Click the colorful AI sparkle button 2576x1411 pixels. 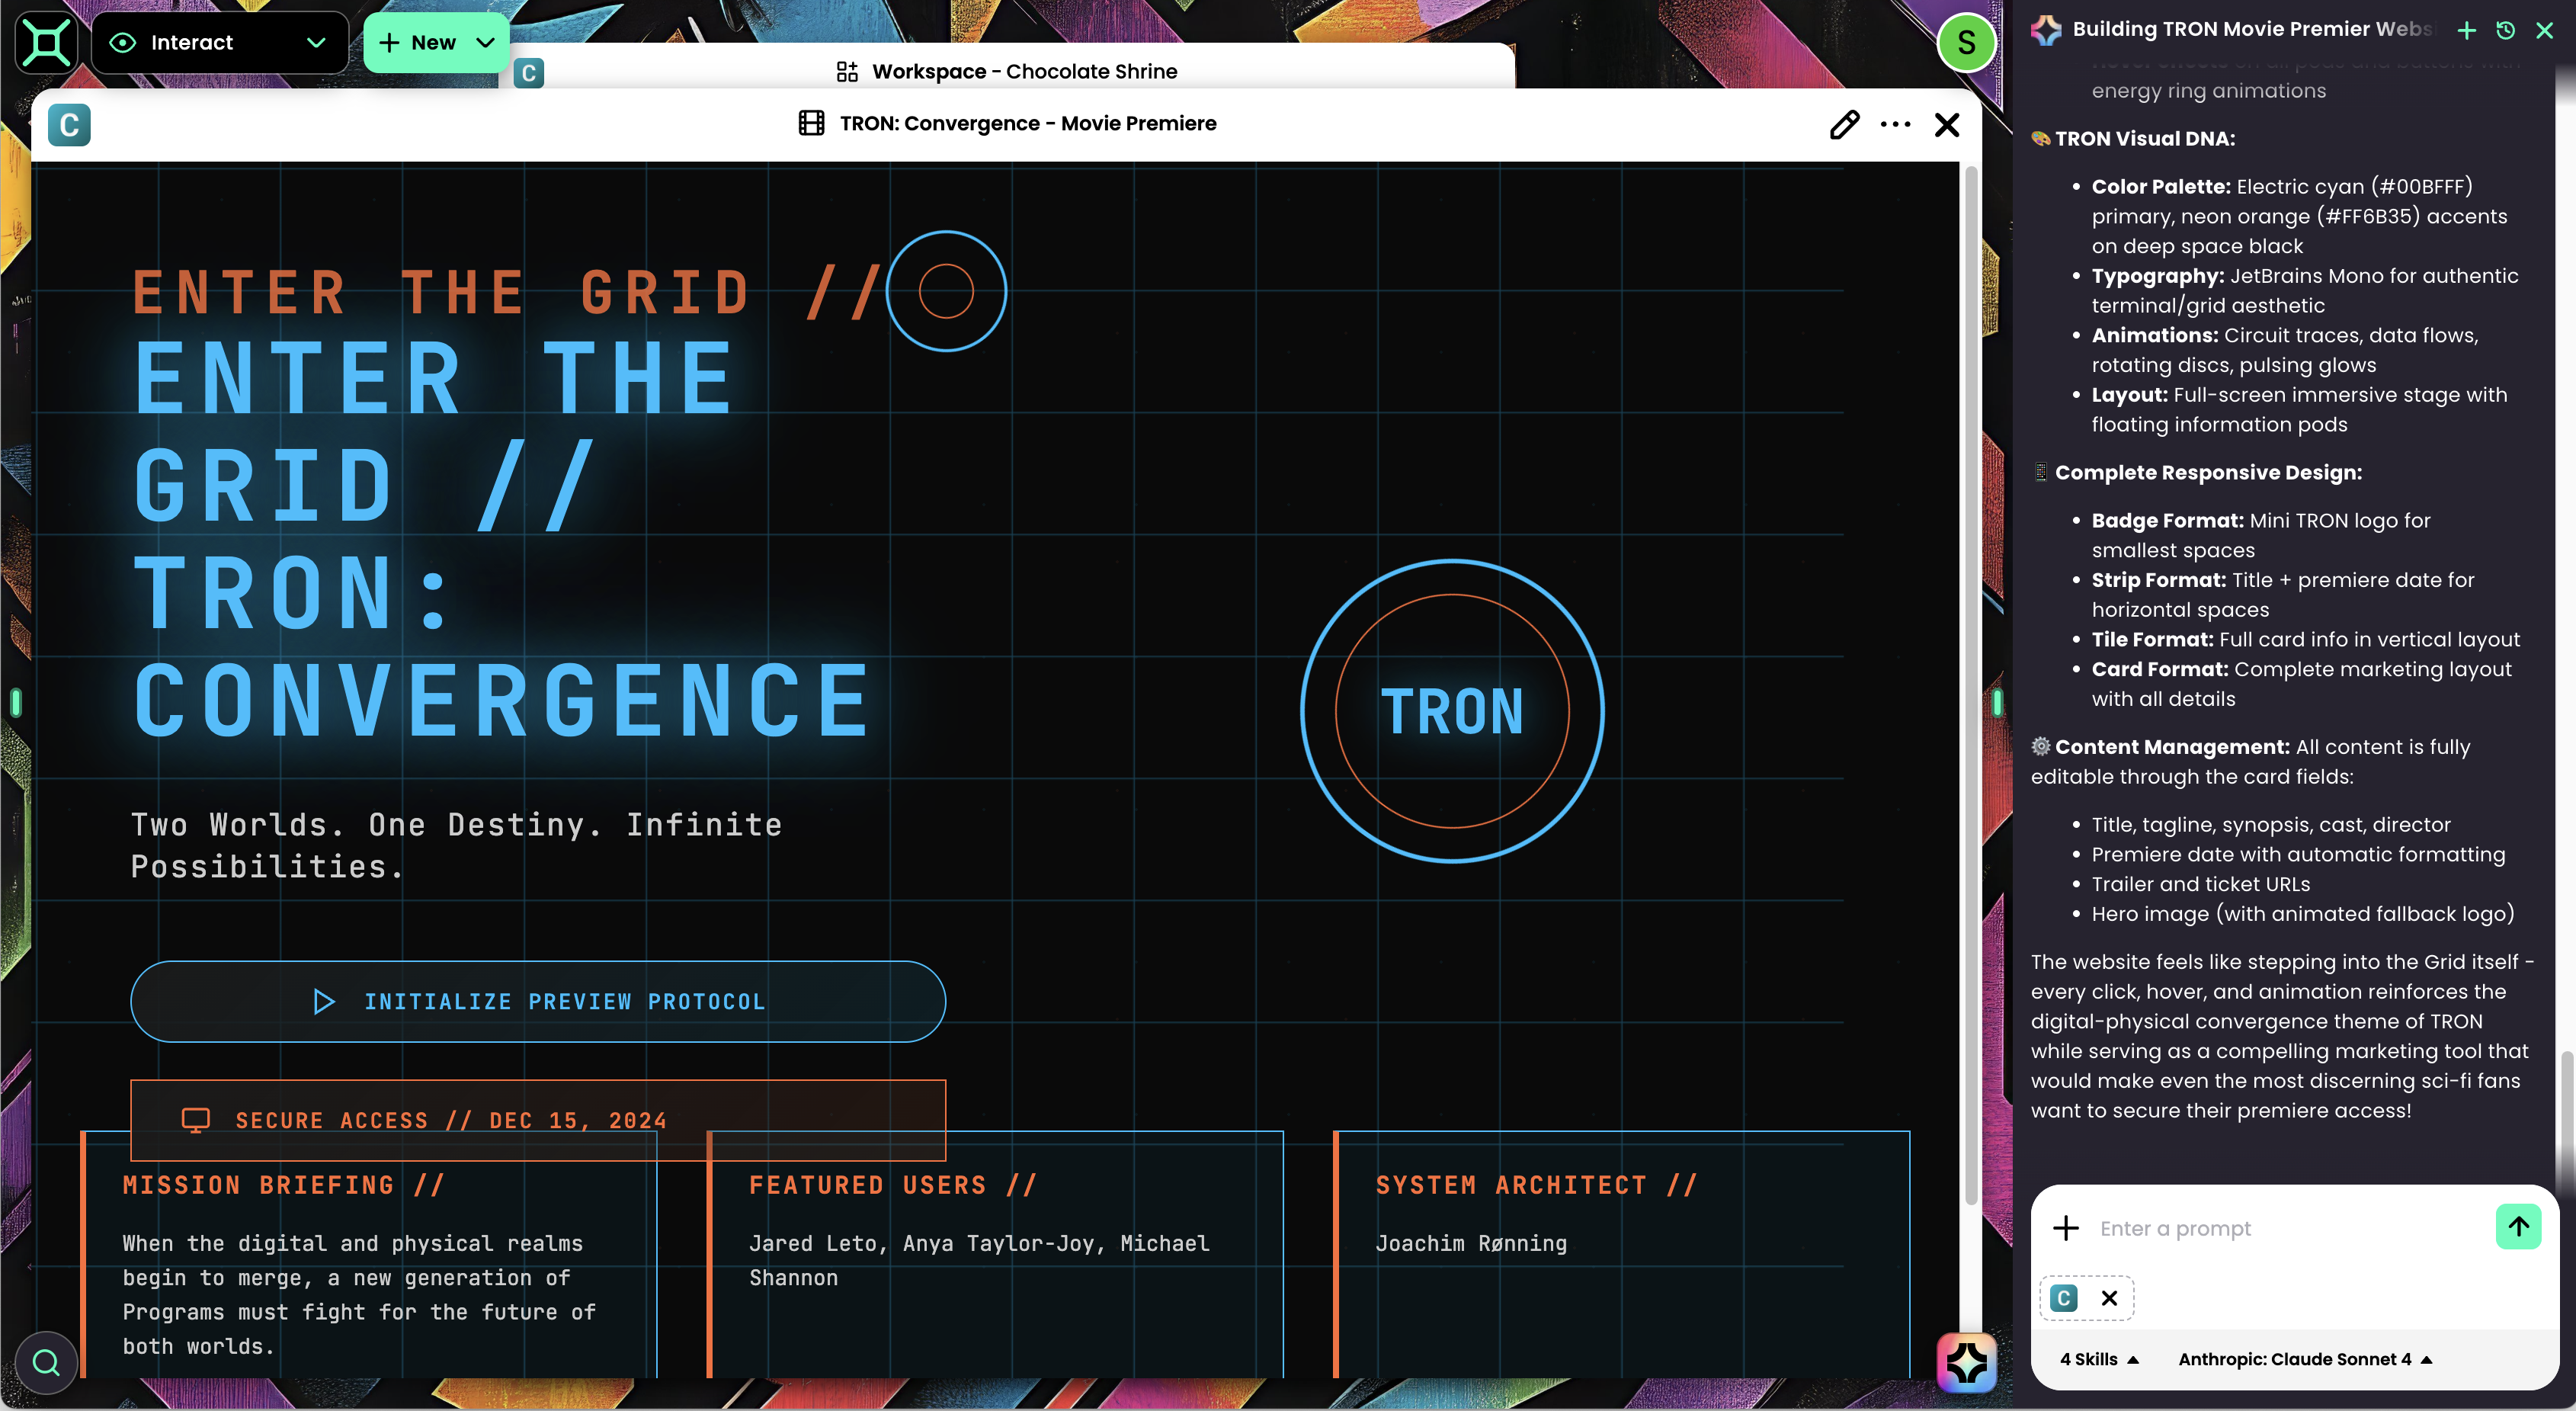(x=1966, y=1362)
